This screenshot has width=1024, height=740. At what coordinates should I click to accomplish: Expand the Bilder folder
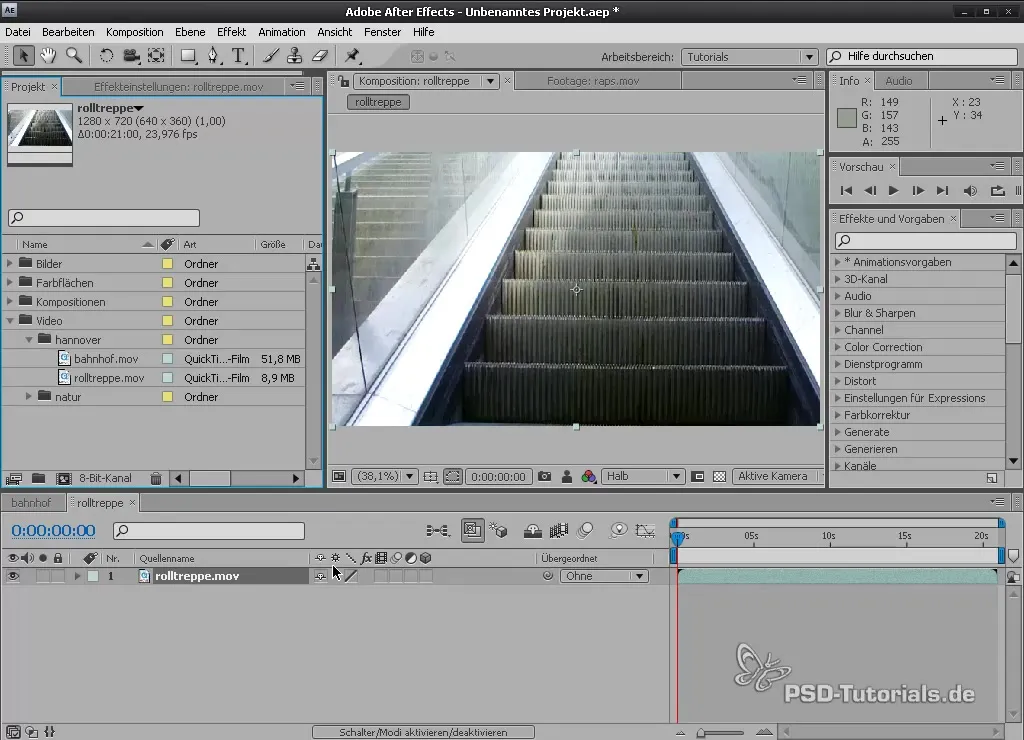pyautogui.click(x=9, y=263)
